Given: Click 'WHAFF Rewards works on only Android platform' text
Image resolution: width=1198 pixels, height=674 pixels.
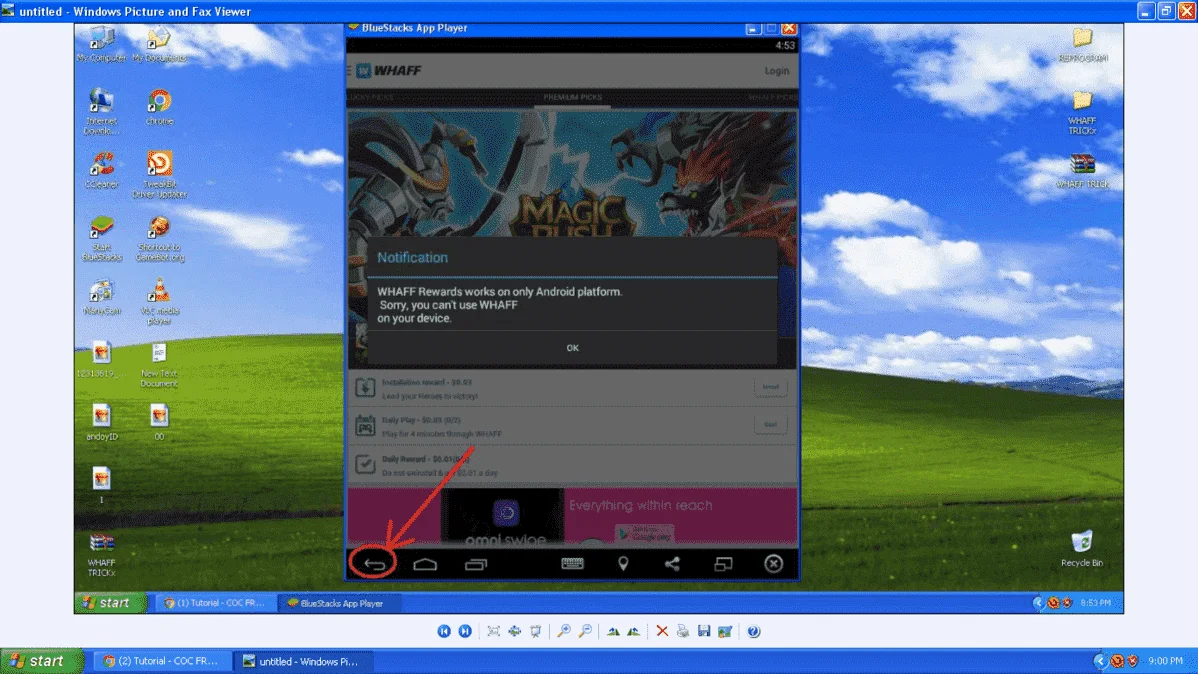Looking at the screenshot, I should pyautogui.click(x=500, y=292).
